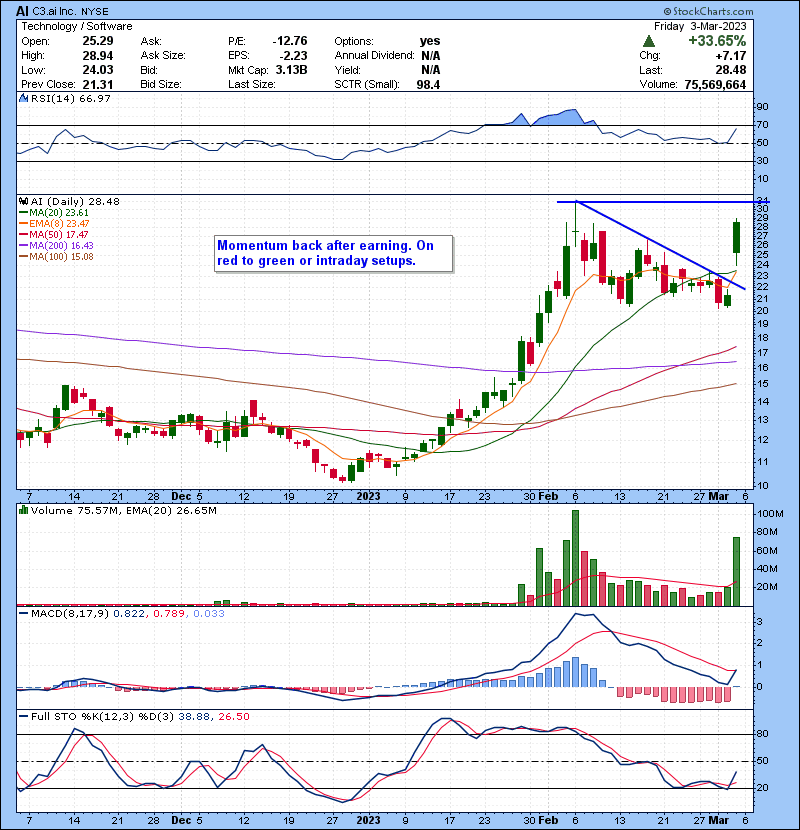Click the Bid Size label
This screenshot has width=800, height=830.
pyautogui.click(x=161, y=84)
